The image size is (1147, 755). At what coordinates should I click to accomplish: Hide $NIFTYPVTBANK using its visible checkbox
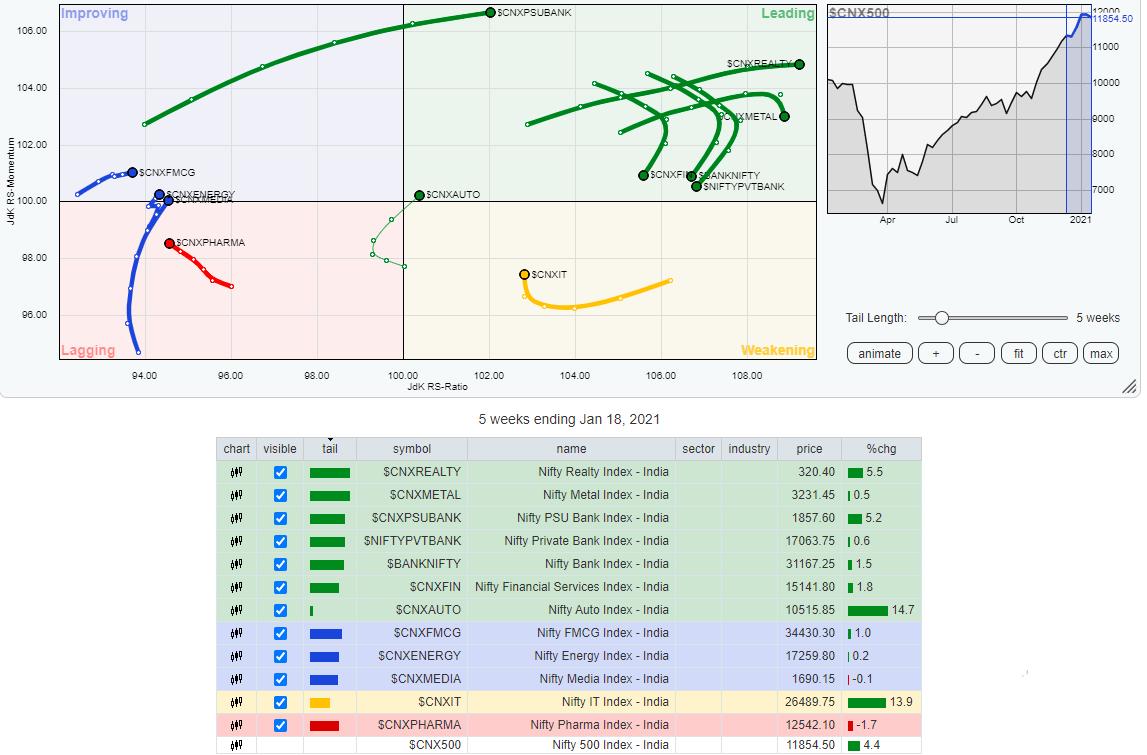pos(280,541)
